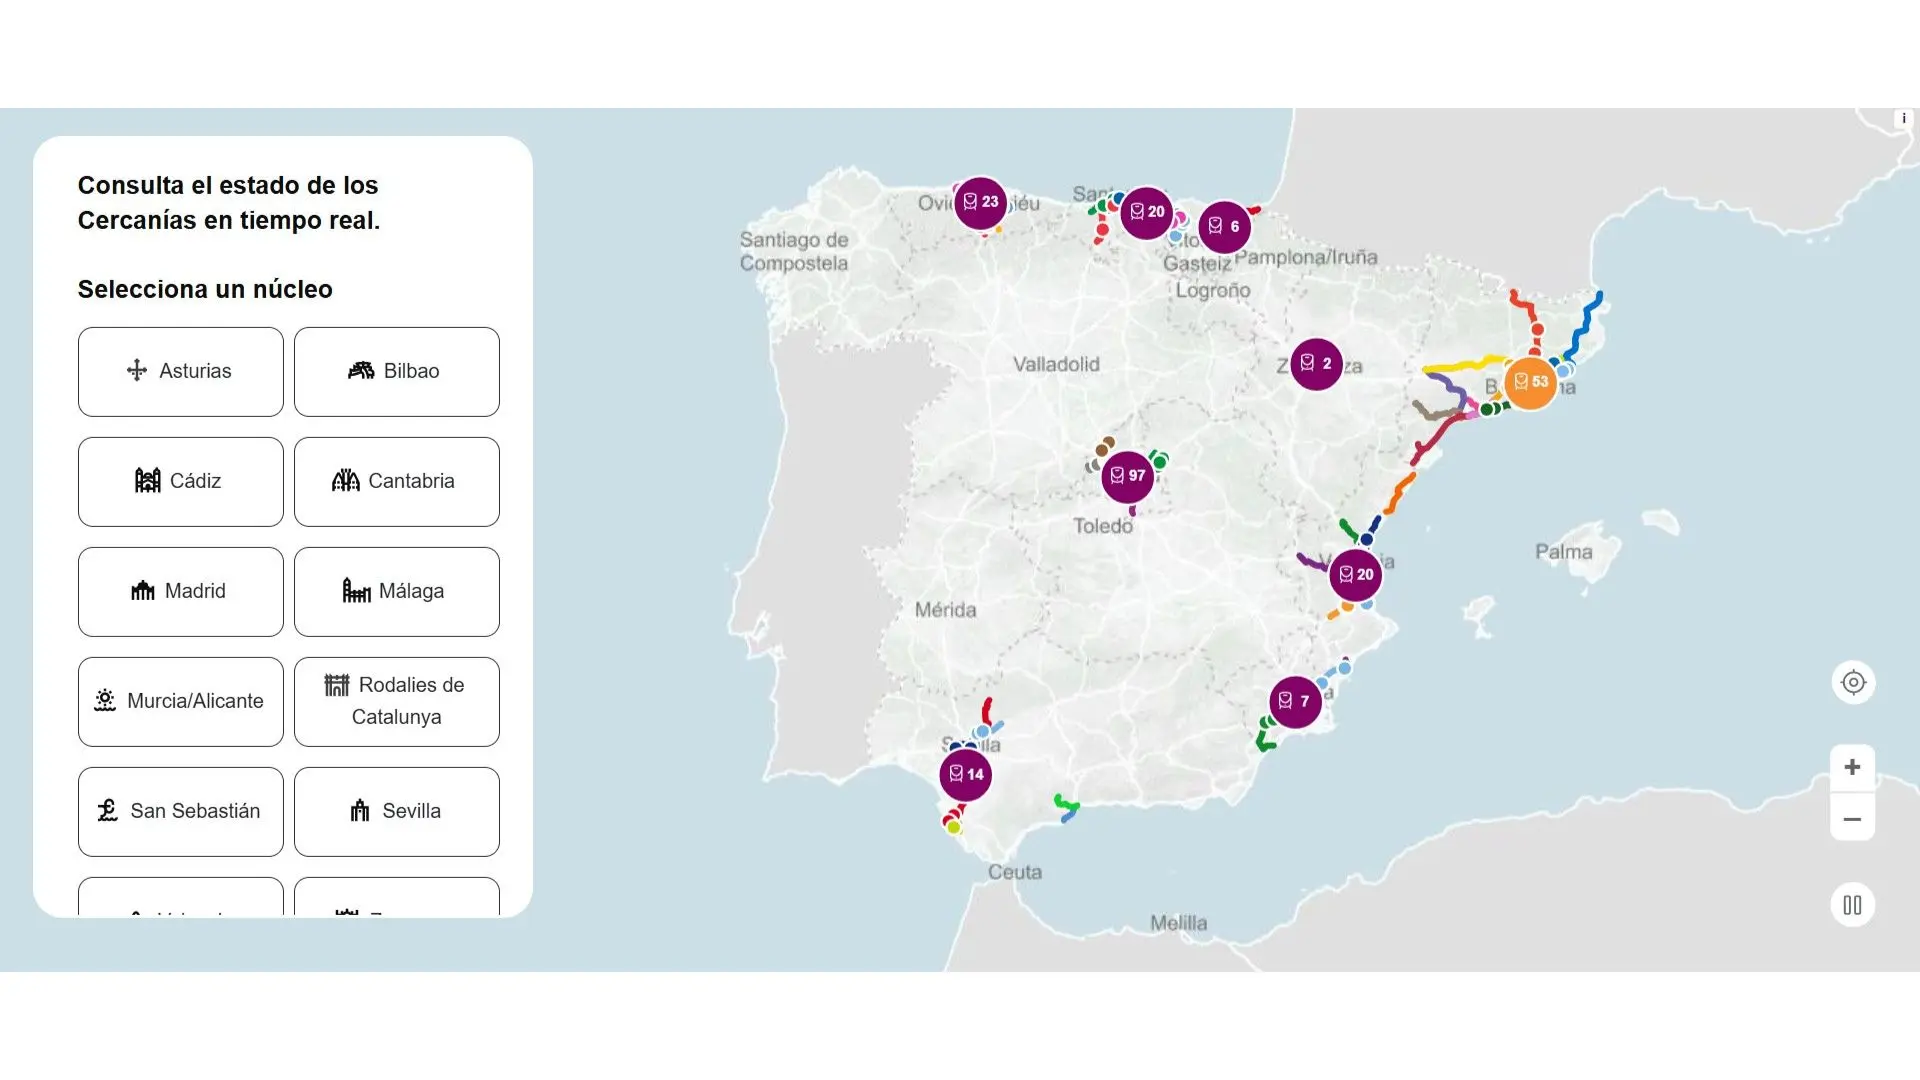The image size is (1920, 1080).
Task: Select the Zaragoza marker showing 2 trains
Action: tap(1314, 363)
